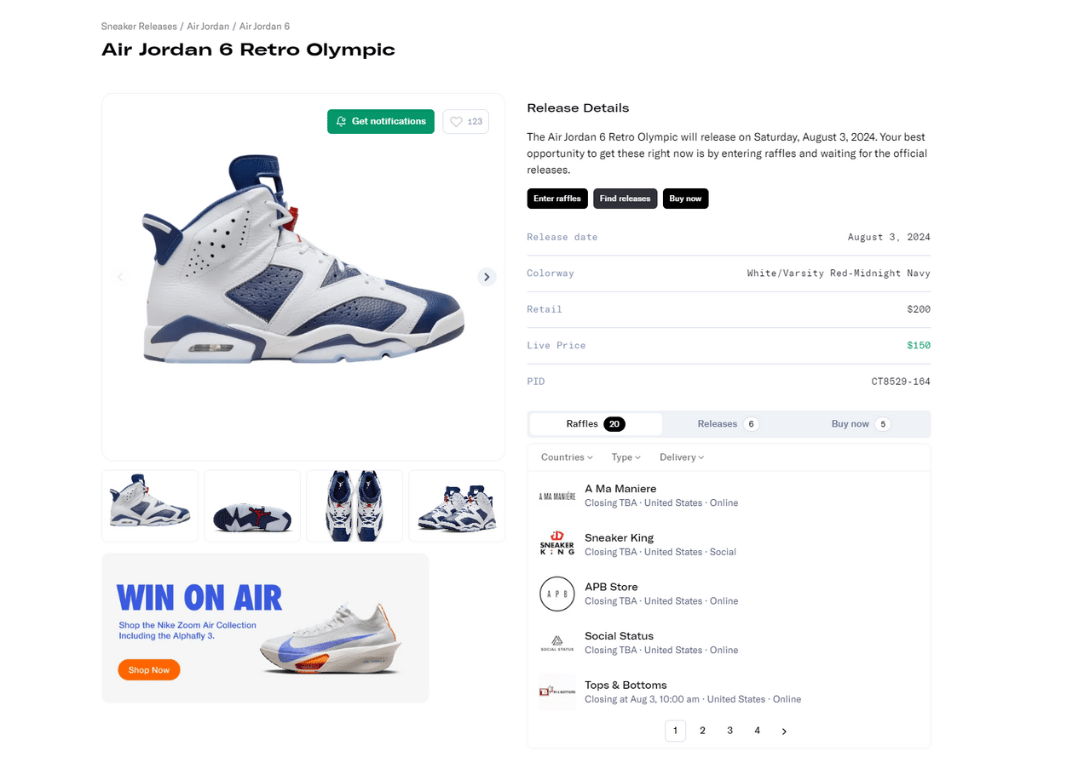Show next shoe image with right arrow
This screenshot has height=760, width=1070.
[487, 277]
